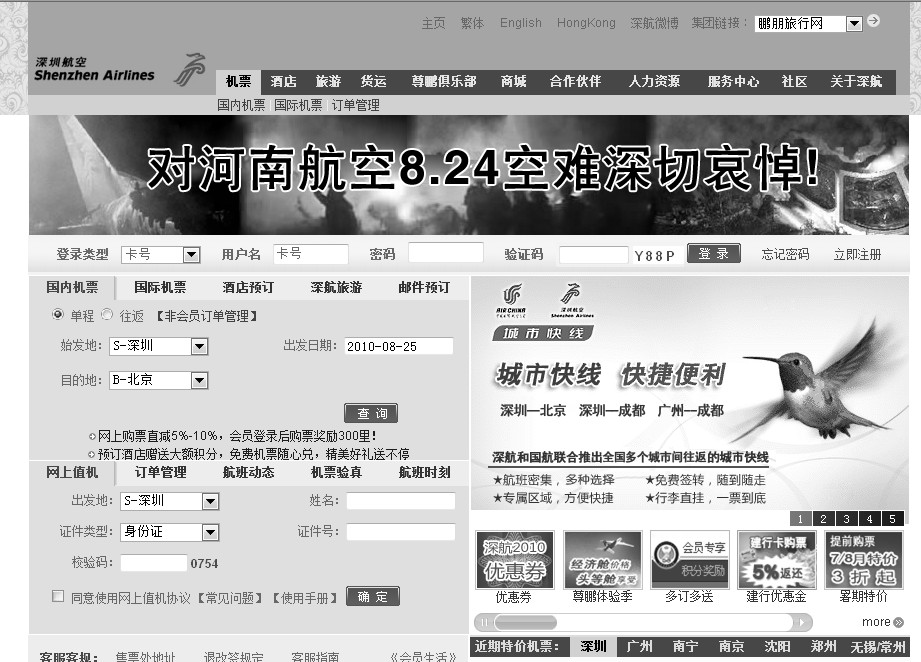Image resolution: width=921 pixels, height=662 pixels.
Task: Open the 多订多送 member promo thumbnail
Action: click(690, 560)
